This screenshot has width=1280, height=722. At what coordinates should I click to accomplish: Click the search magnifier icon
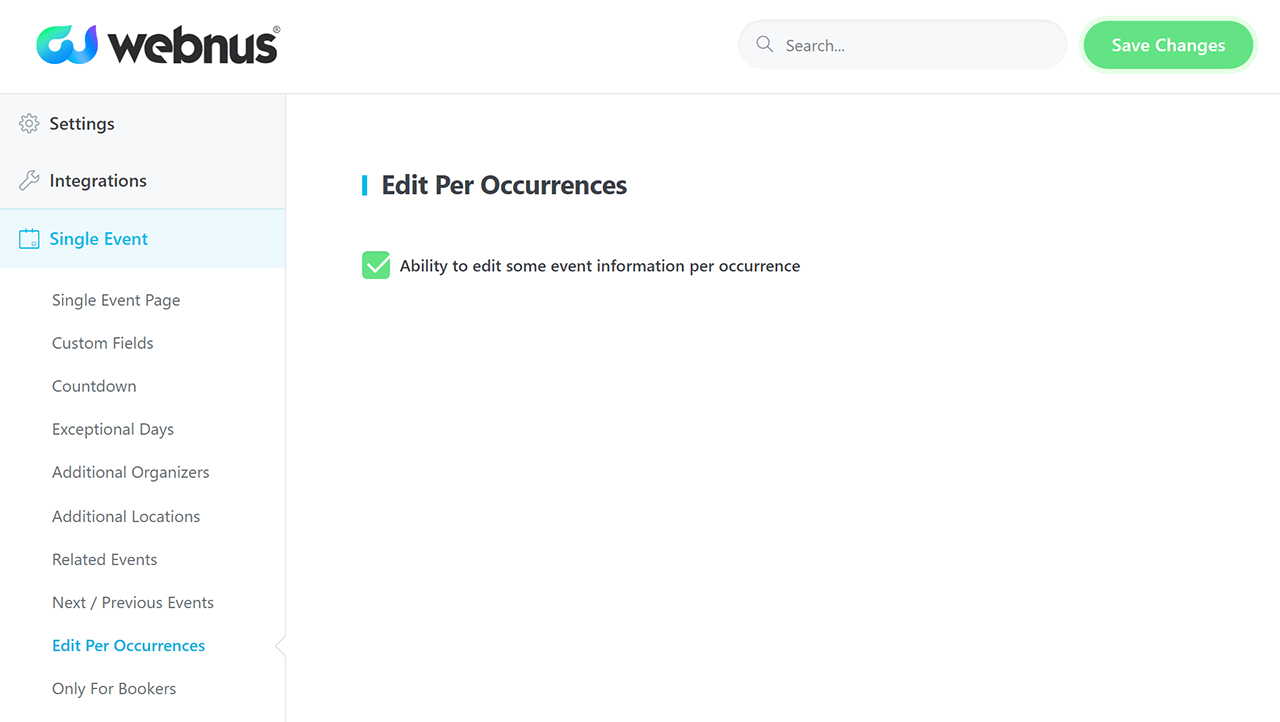(765, 45)
